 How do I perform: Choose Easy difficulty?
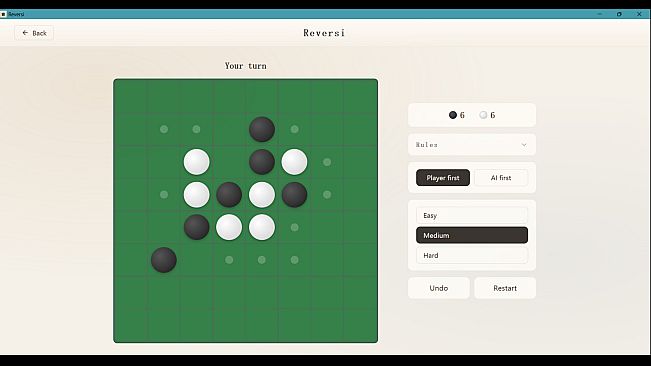(x=472, y=215)
